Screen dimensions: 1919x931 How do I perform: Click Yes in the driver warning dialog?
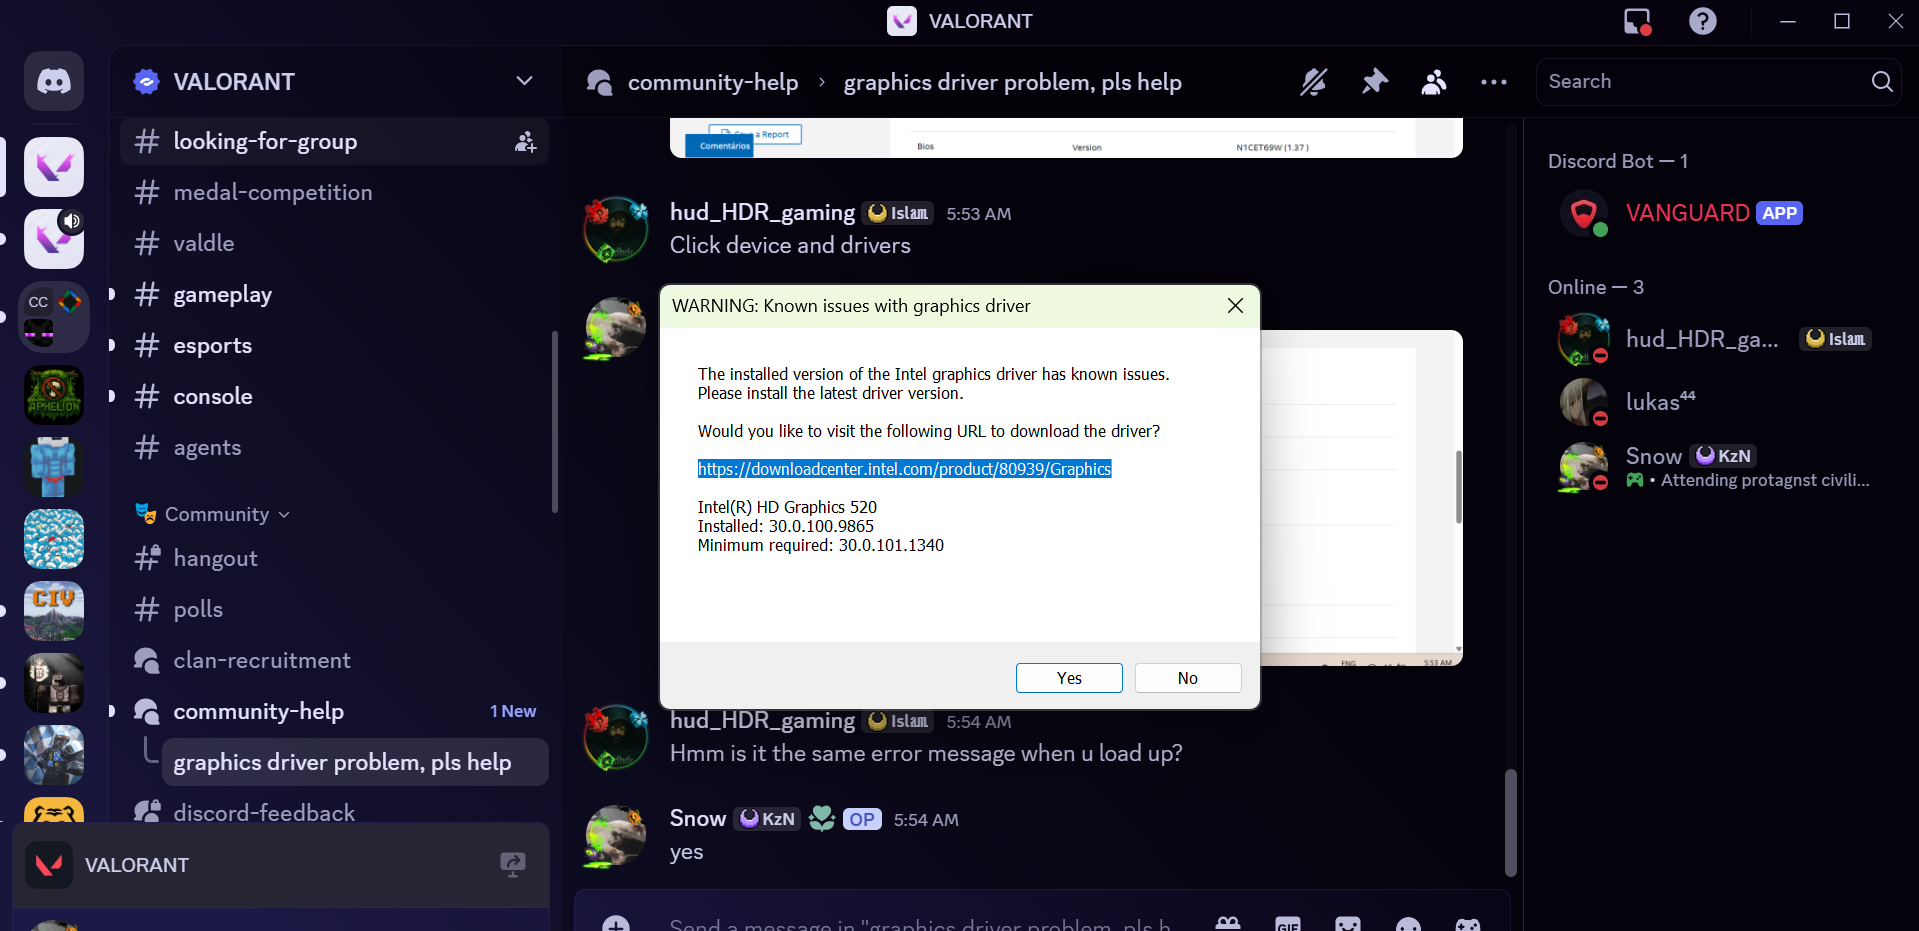(x=1069, y=678)
